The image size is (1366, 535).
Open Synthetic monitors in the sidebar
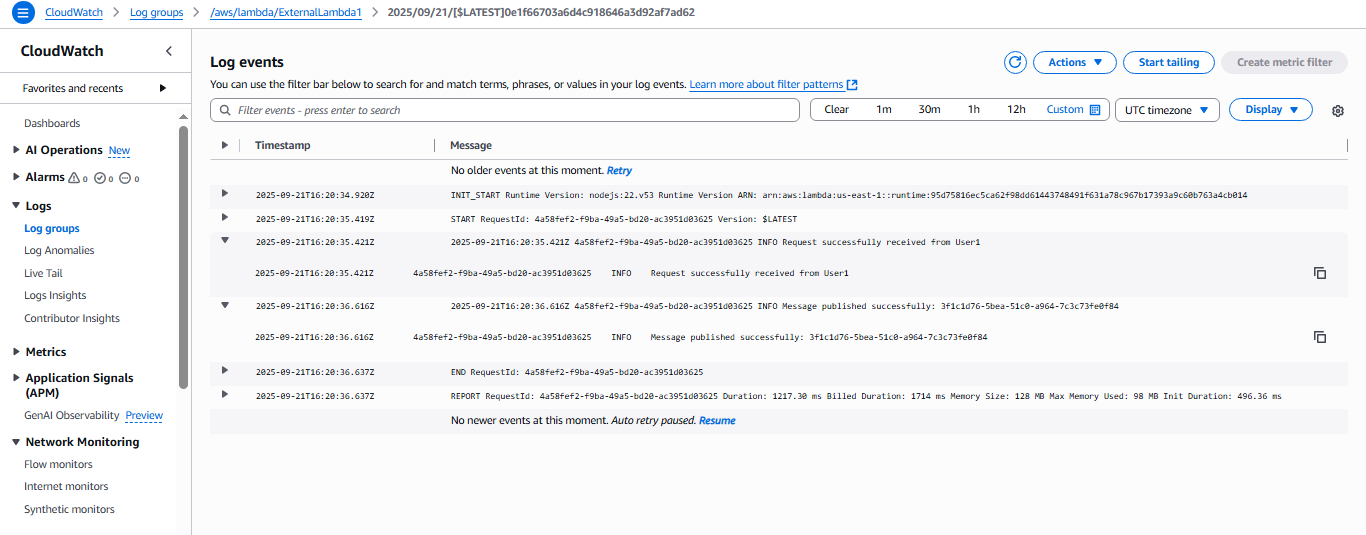click(x=69, y=510)
